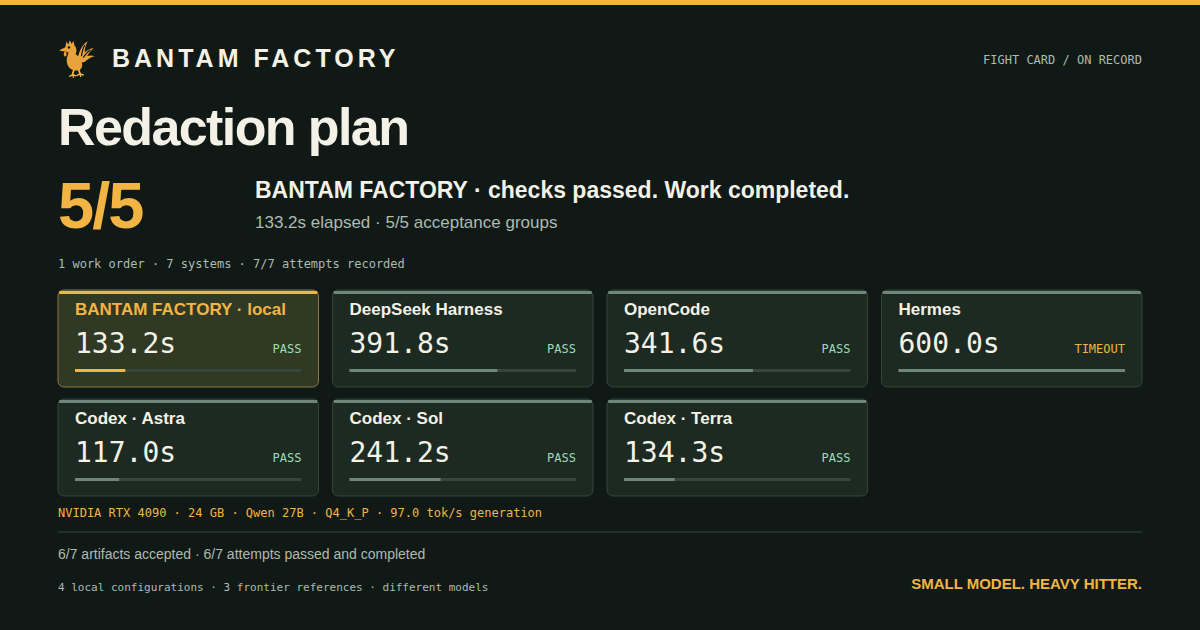The width and height of the screenshot is (1200, 630).
Task: Click the progress bar under Hermes 600.0s
Action: (1011, 370)
